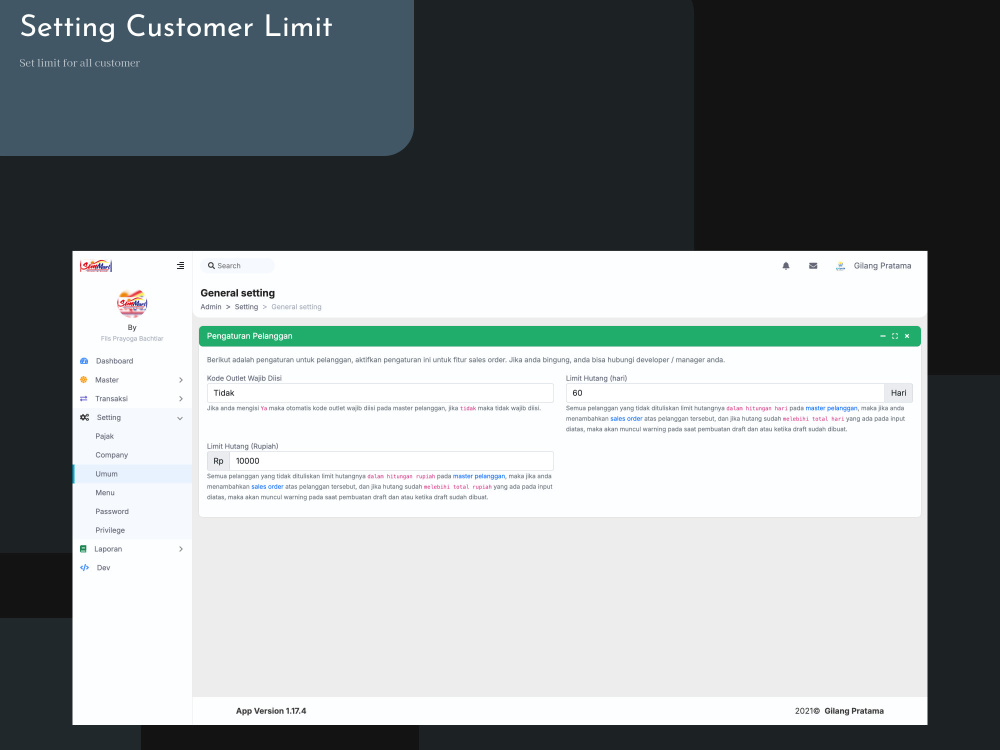Click the circular company avatar in sidebar
This screenshot has width=1000, height=750.
(132, 304)
